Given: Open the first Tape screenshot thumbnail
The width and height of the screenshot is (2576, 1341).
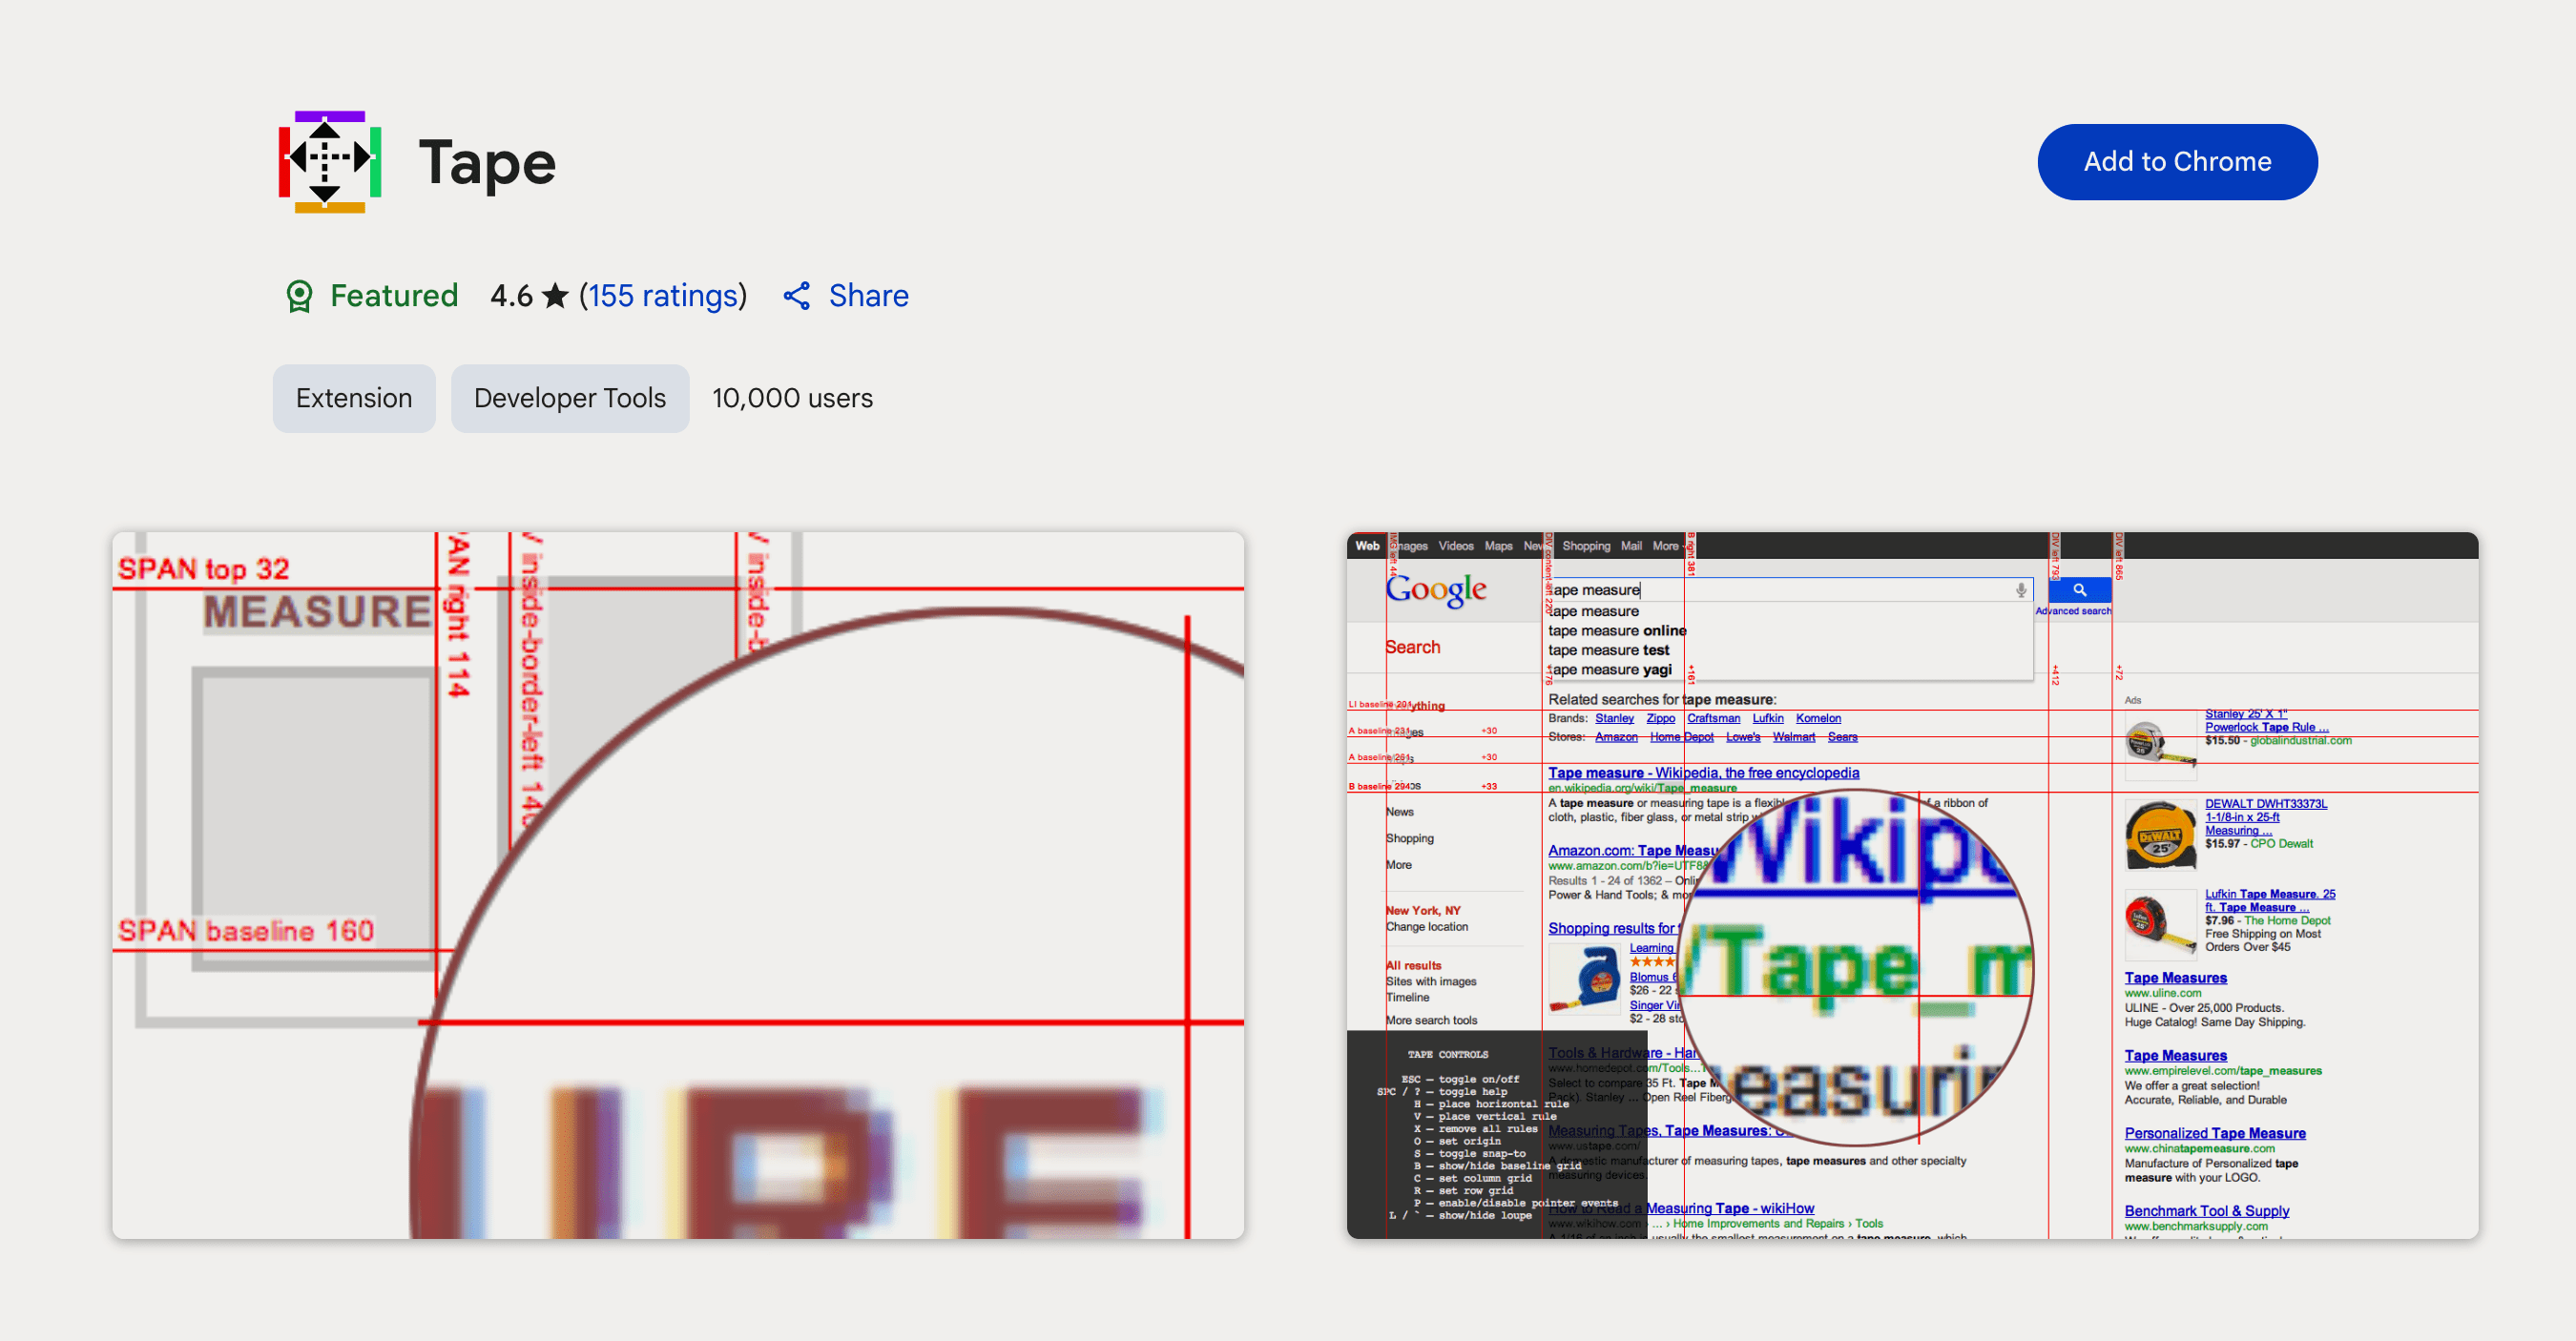Looking at the screenshot, I should coord(678,885).
